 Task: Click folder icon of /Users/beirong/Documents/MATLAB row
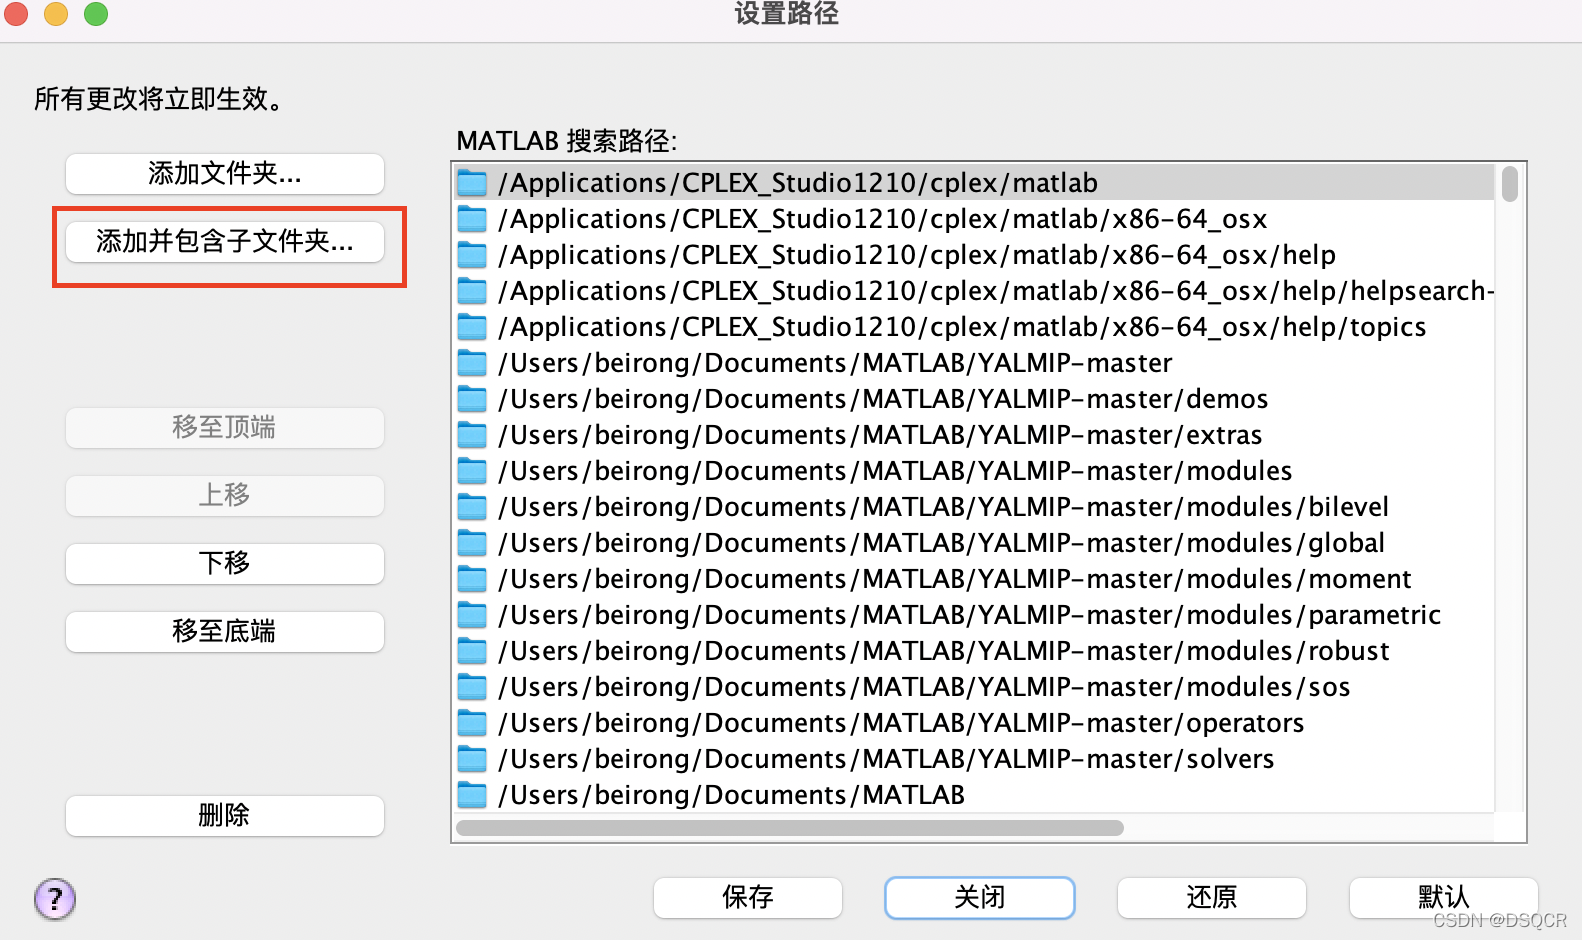[472, 795]
